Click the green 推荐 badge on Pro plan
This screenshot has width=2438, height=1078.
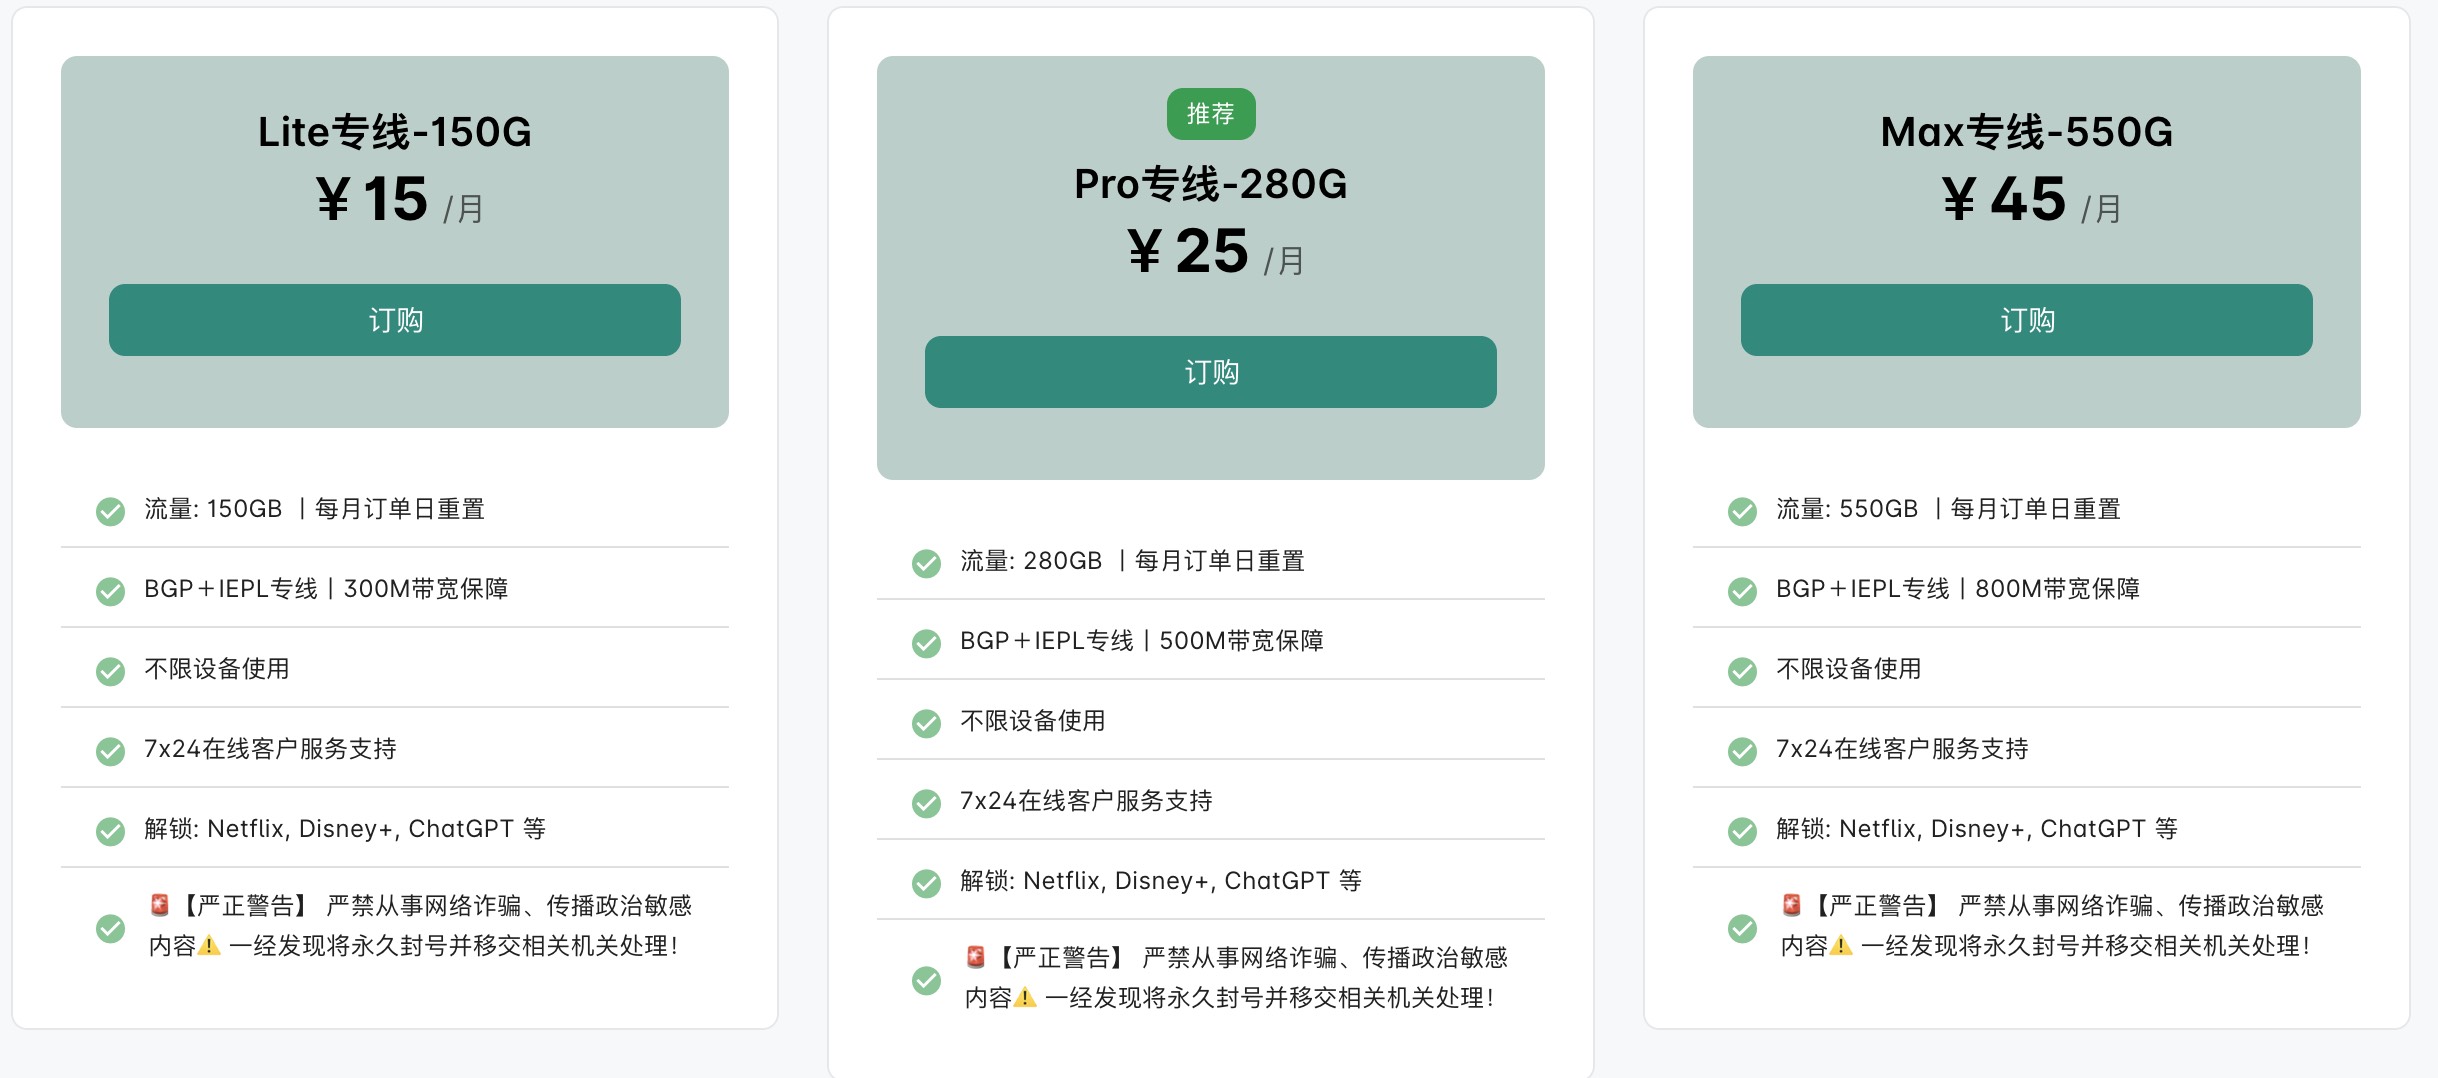[1211, 114]
